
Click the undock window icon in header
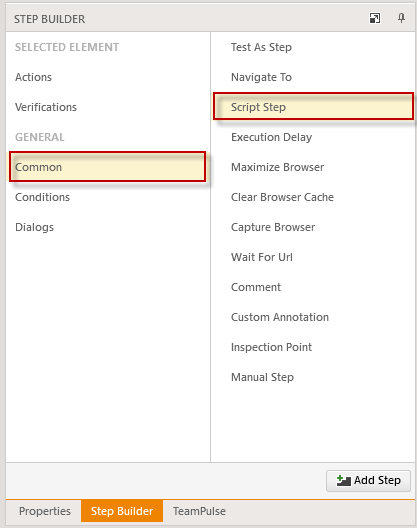point(375,18)
